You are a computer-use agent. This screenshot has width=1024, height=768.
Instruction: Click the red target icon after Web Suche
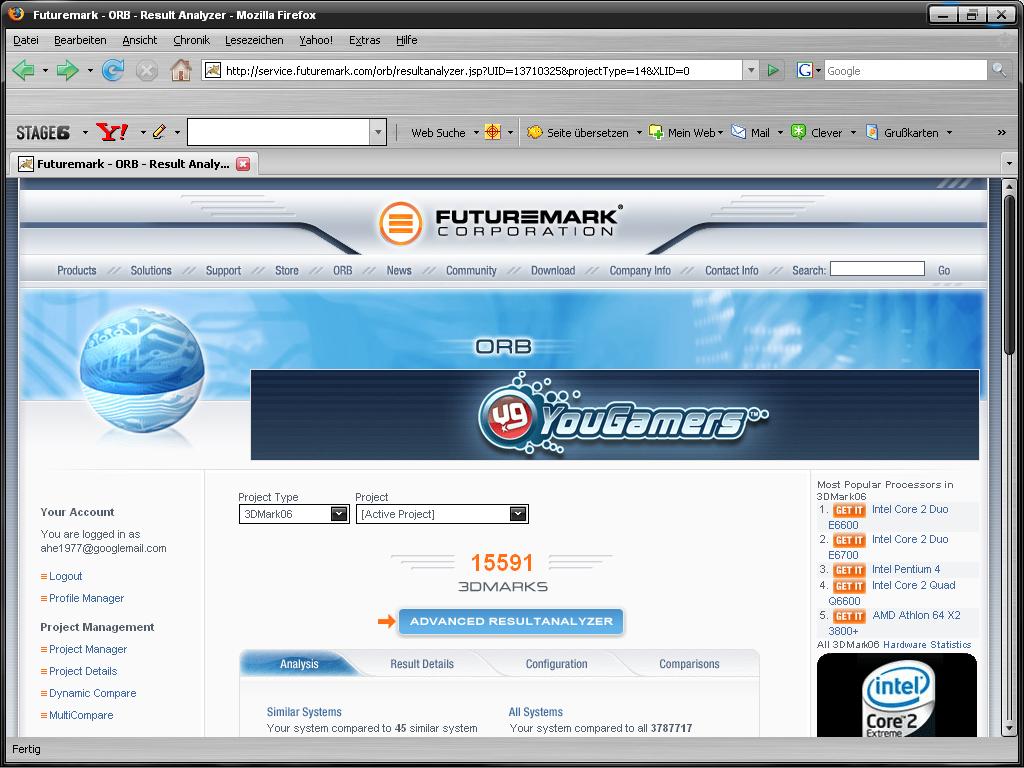(x=492, y=132)
